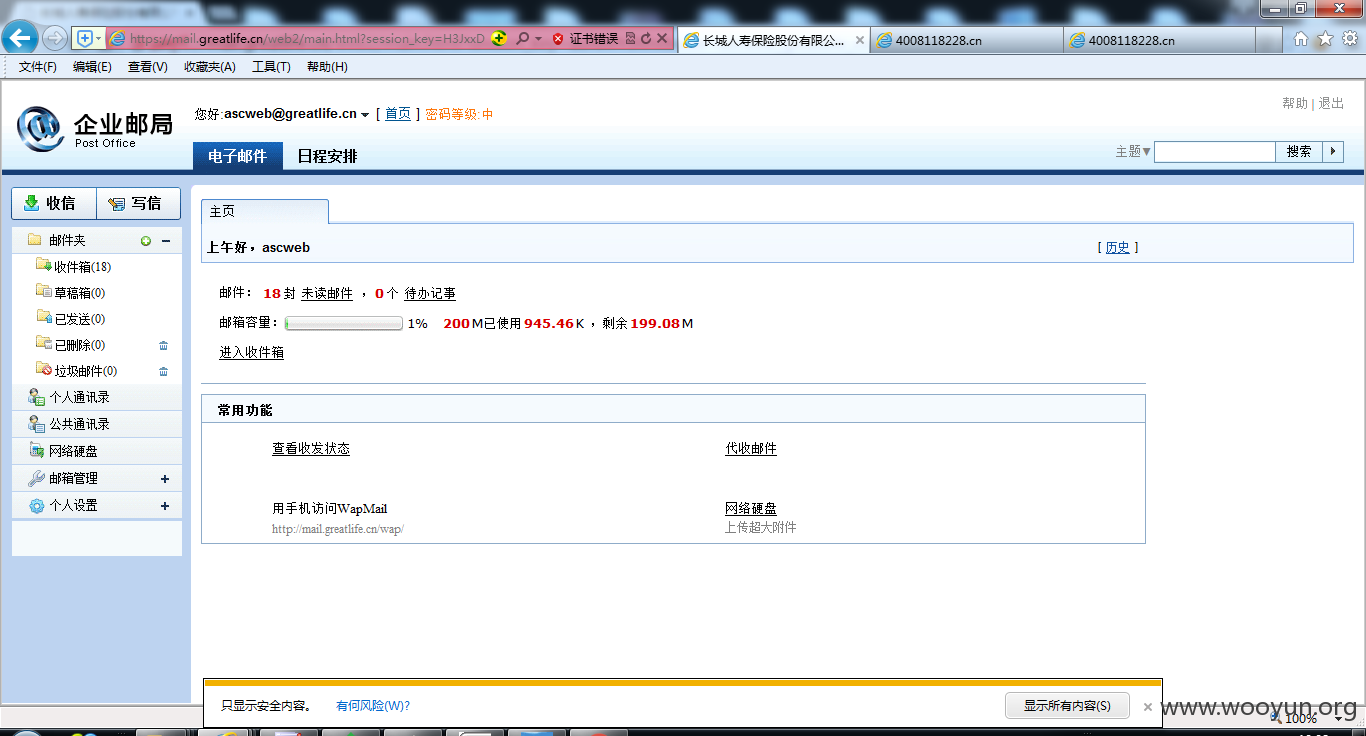Image resolution: width=1366 pixels, height=736 pixels.
Task: Click the trash icon beside 已删除
Action: click(x=163, y=346)
